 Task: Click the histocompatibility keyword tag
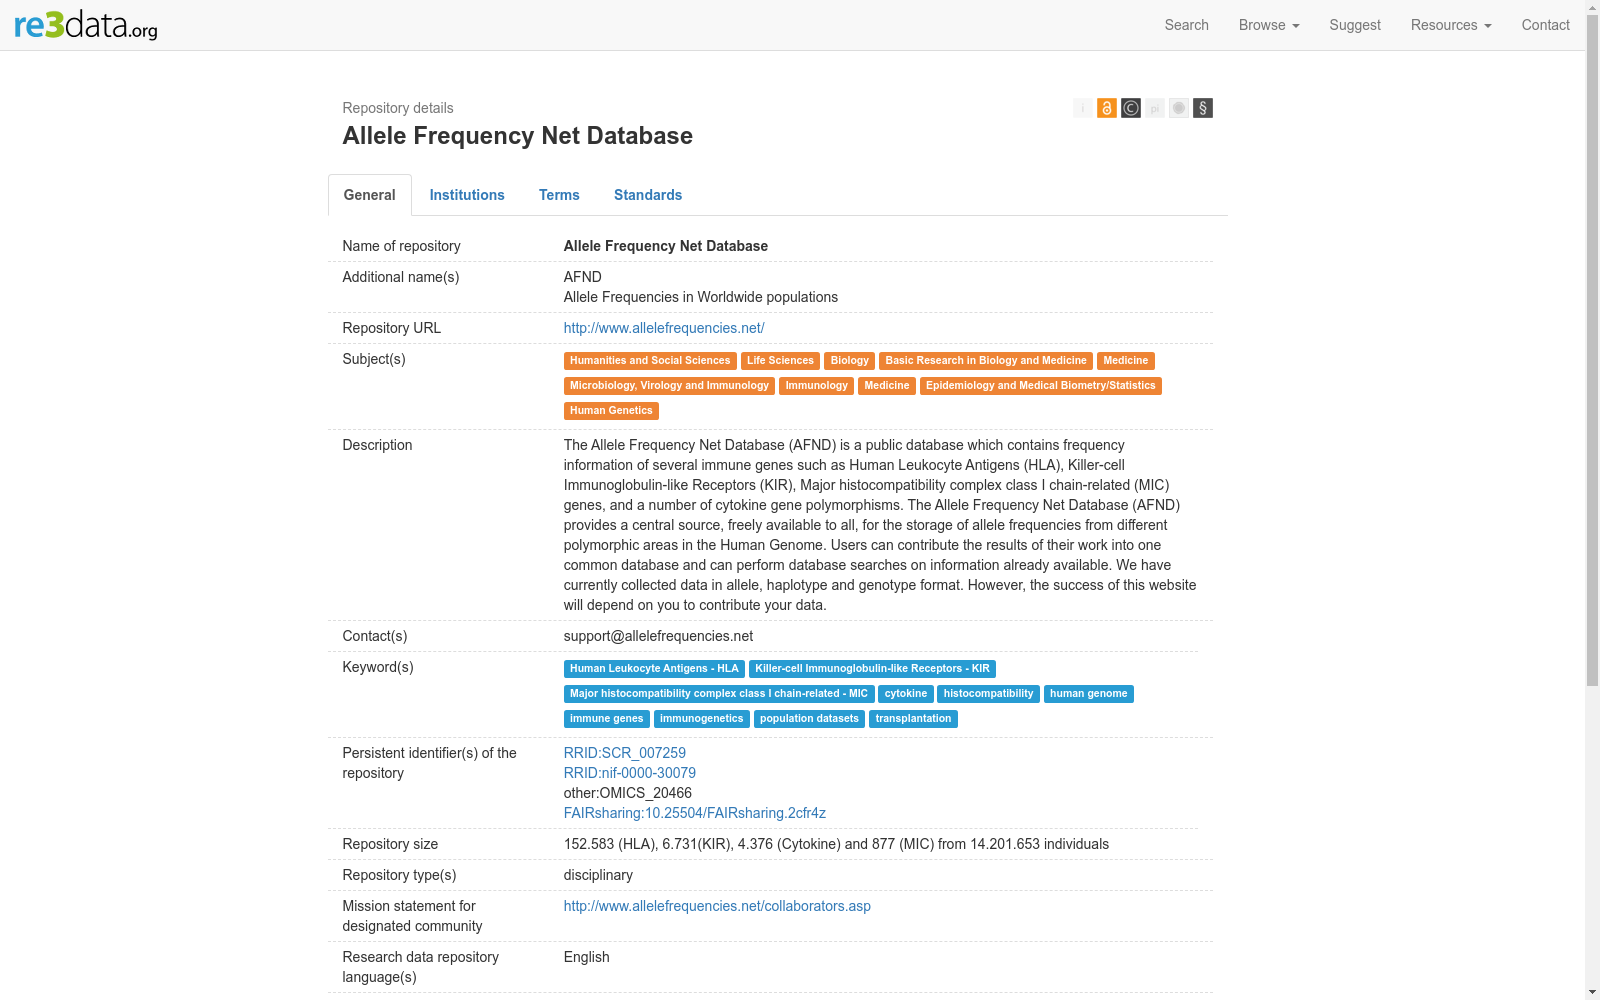(989, 694)
